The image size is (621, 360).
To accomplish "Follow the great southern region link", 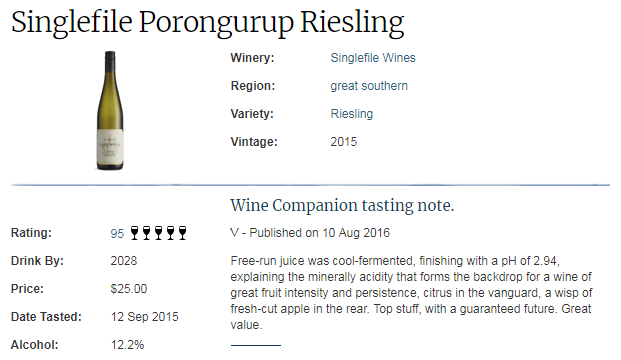I will [x=369, y=86].
